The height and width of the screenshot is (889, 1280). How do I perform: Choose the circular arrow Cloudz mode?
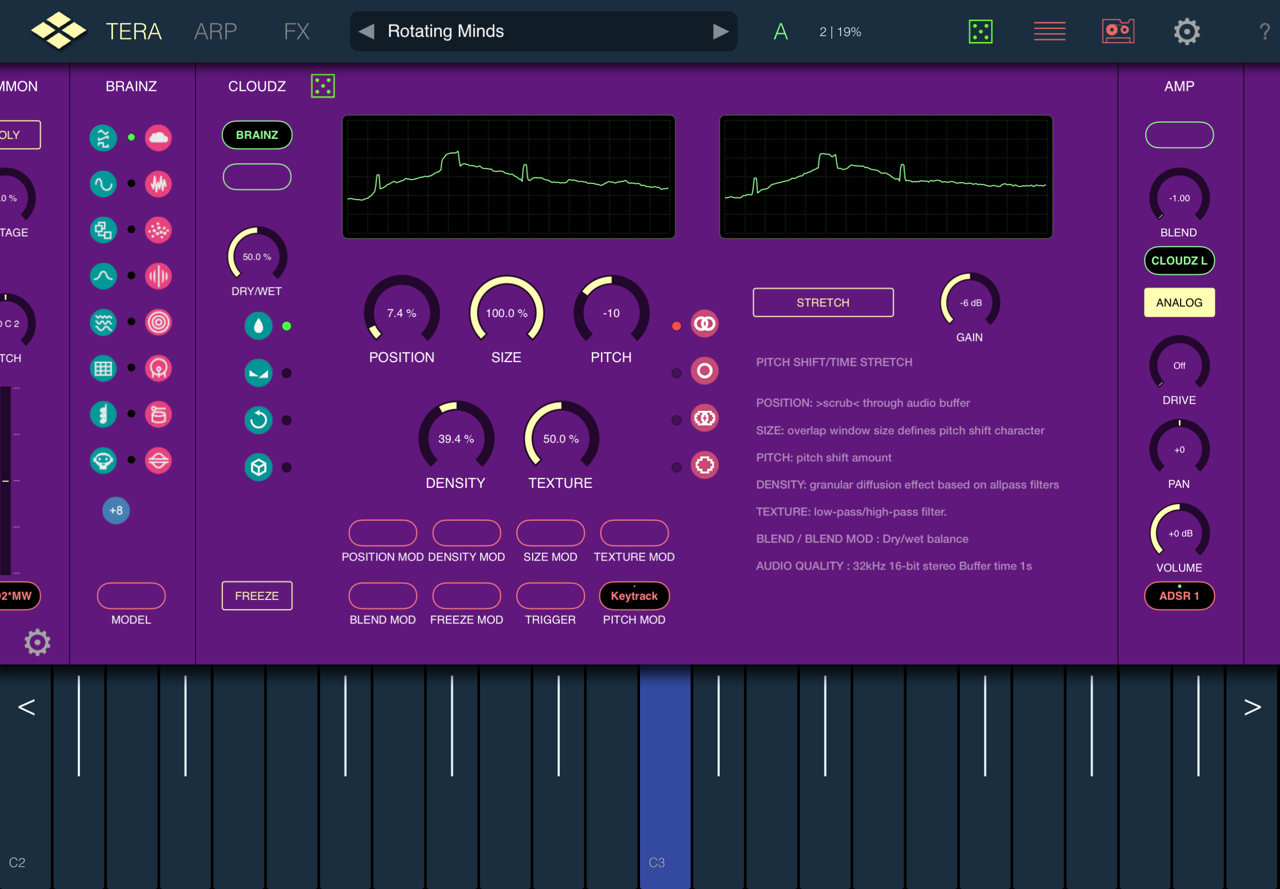(259, 420)
